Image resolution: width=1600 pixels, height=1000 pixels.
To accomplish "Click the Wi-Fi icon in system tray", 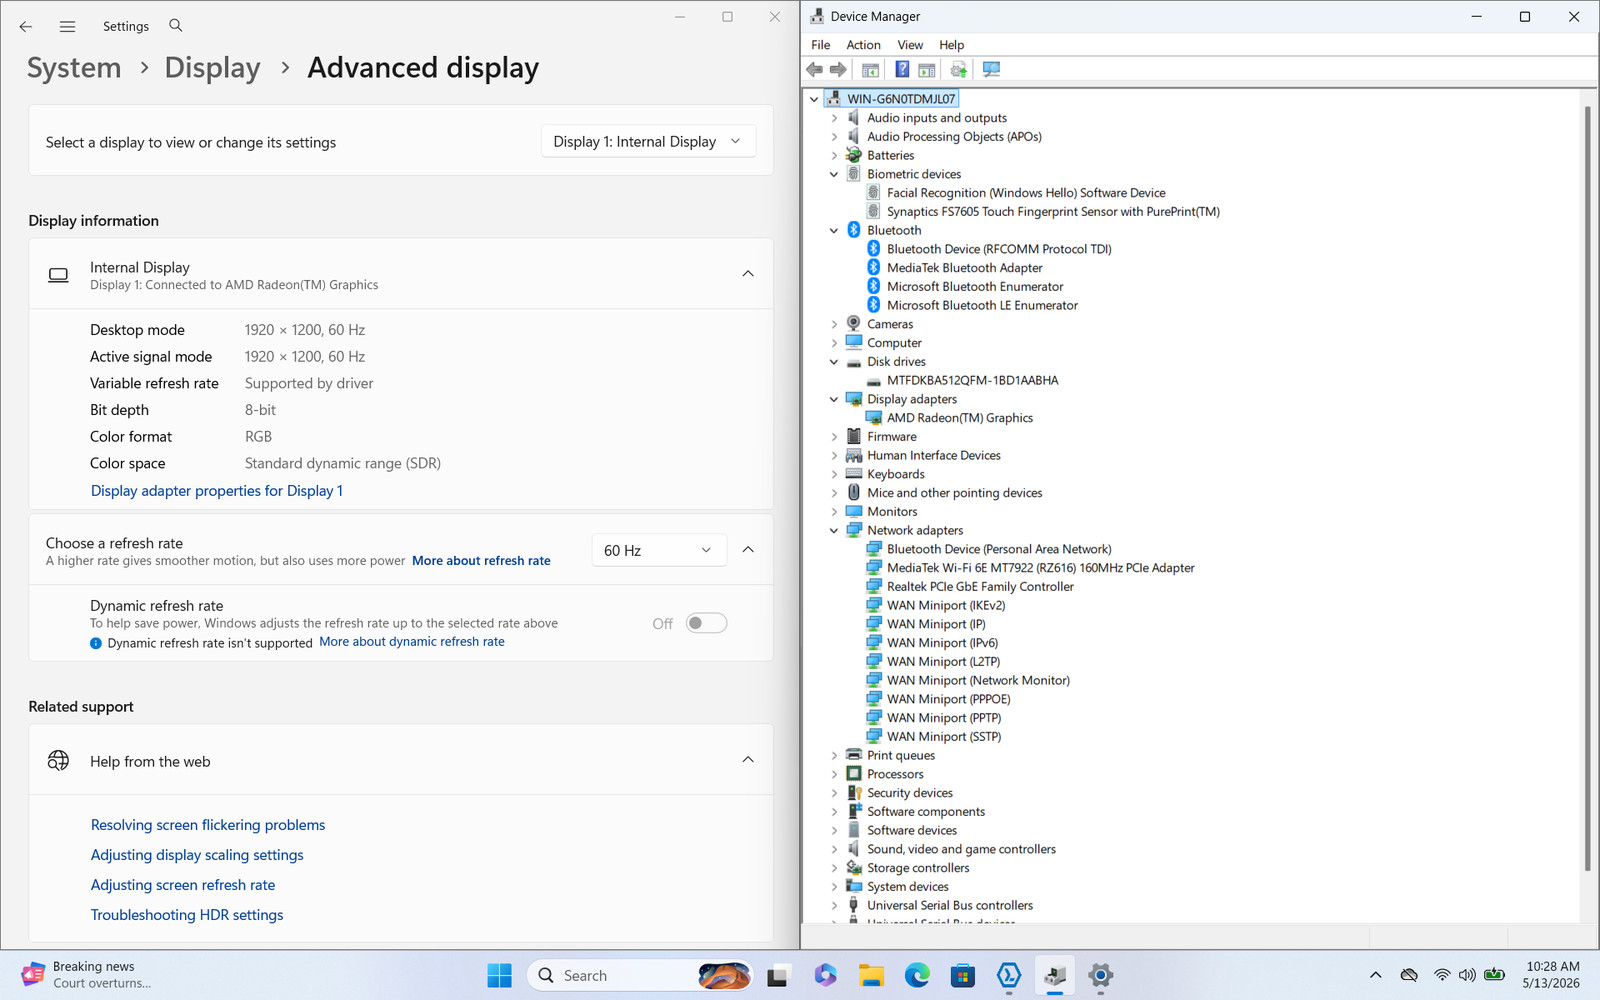I will (1441, 975).
